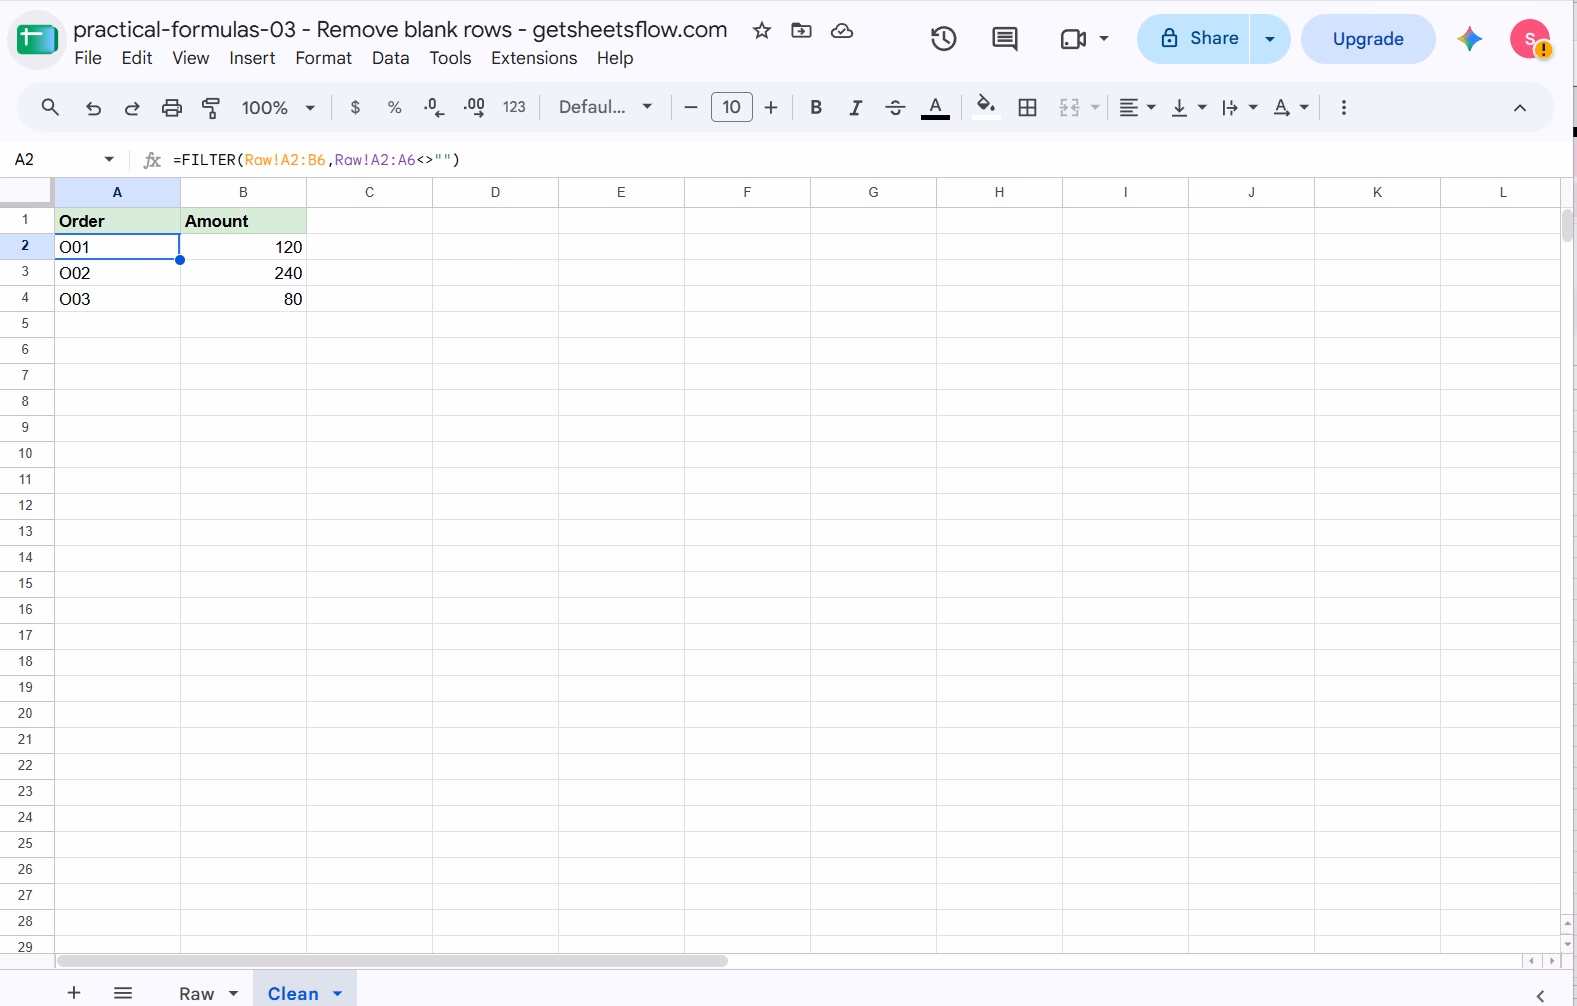Redo the last action
This screenshot has height=1006, width=1577.
click(x=132, y=107)
